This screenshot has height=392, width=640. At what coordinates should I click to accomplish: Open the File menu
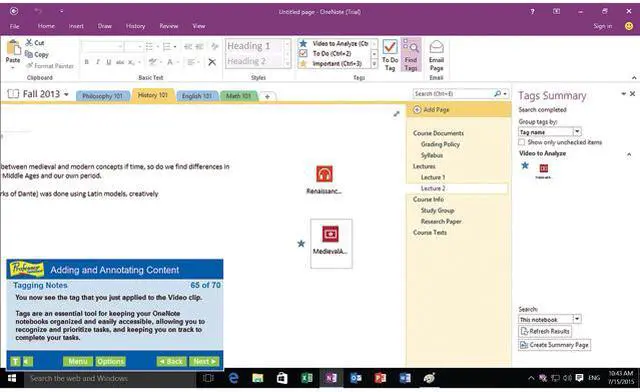coord(14,26)
